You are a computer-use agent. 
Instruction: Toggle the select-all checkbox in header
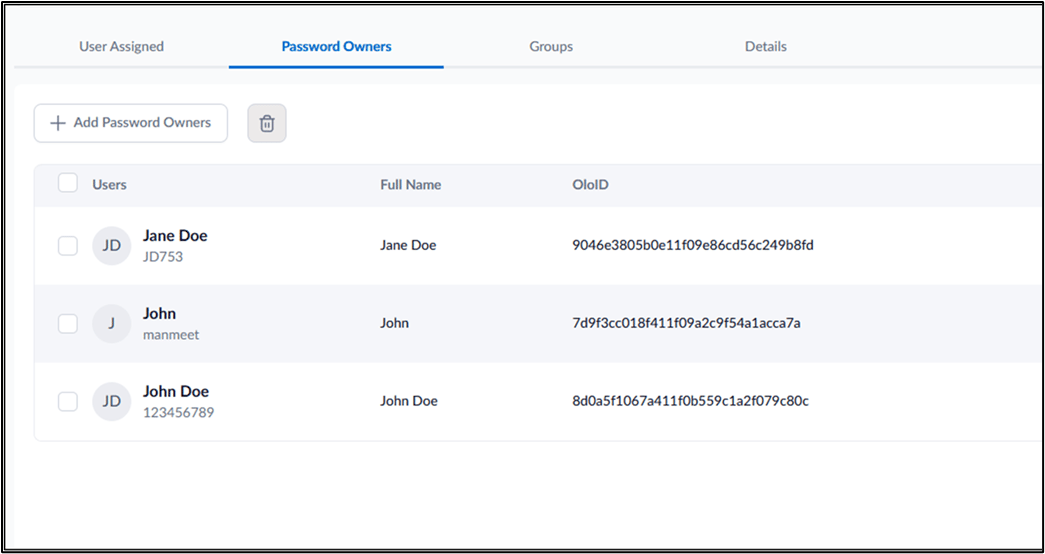coord(67,183)
